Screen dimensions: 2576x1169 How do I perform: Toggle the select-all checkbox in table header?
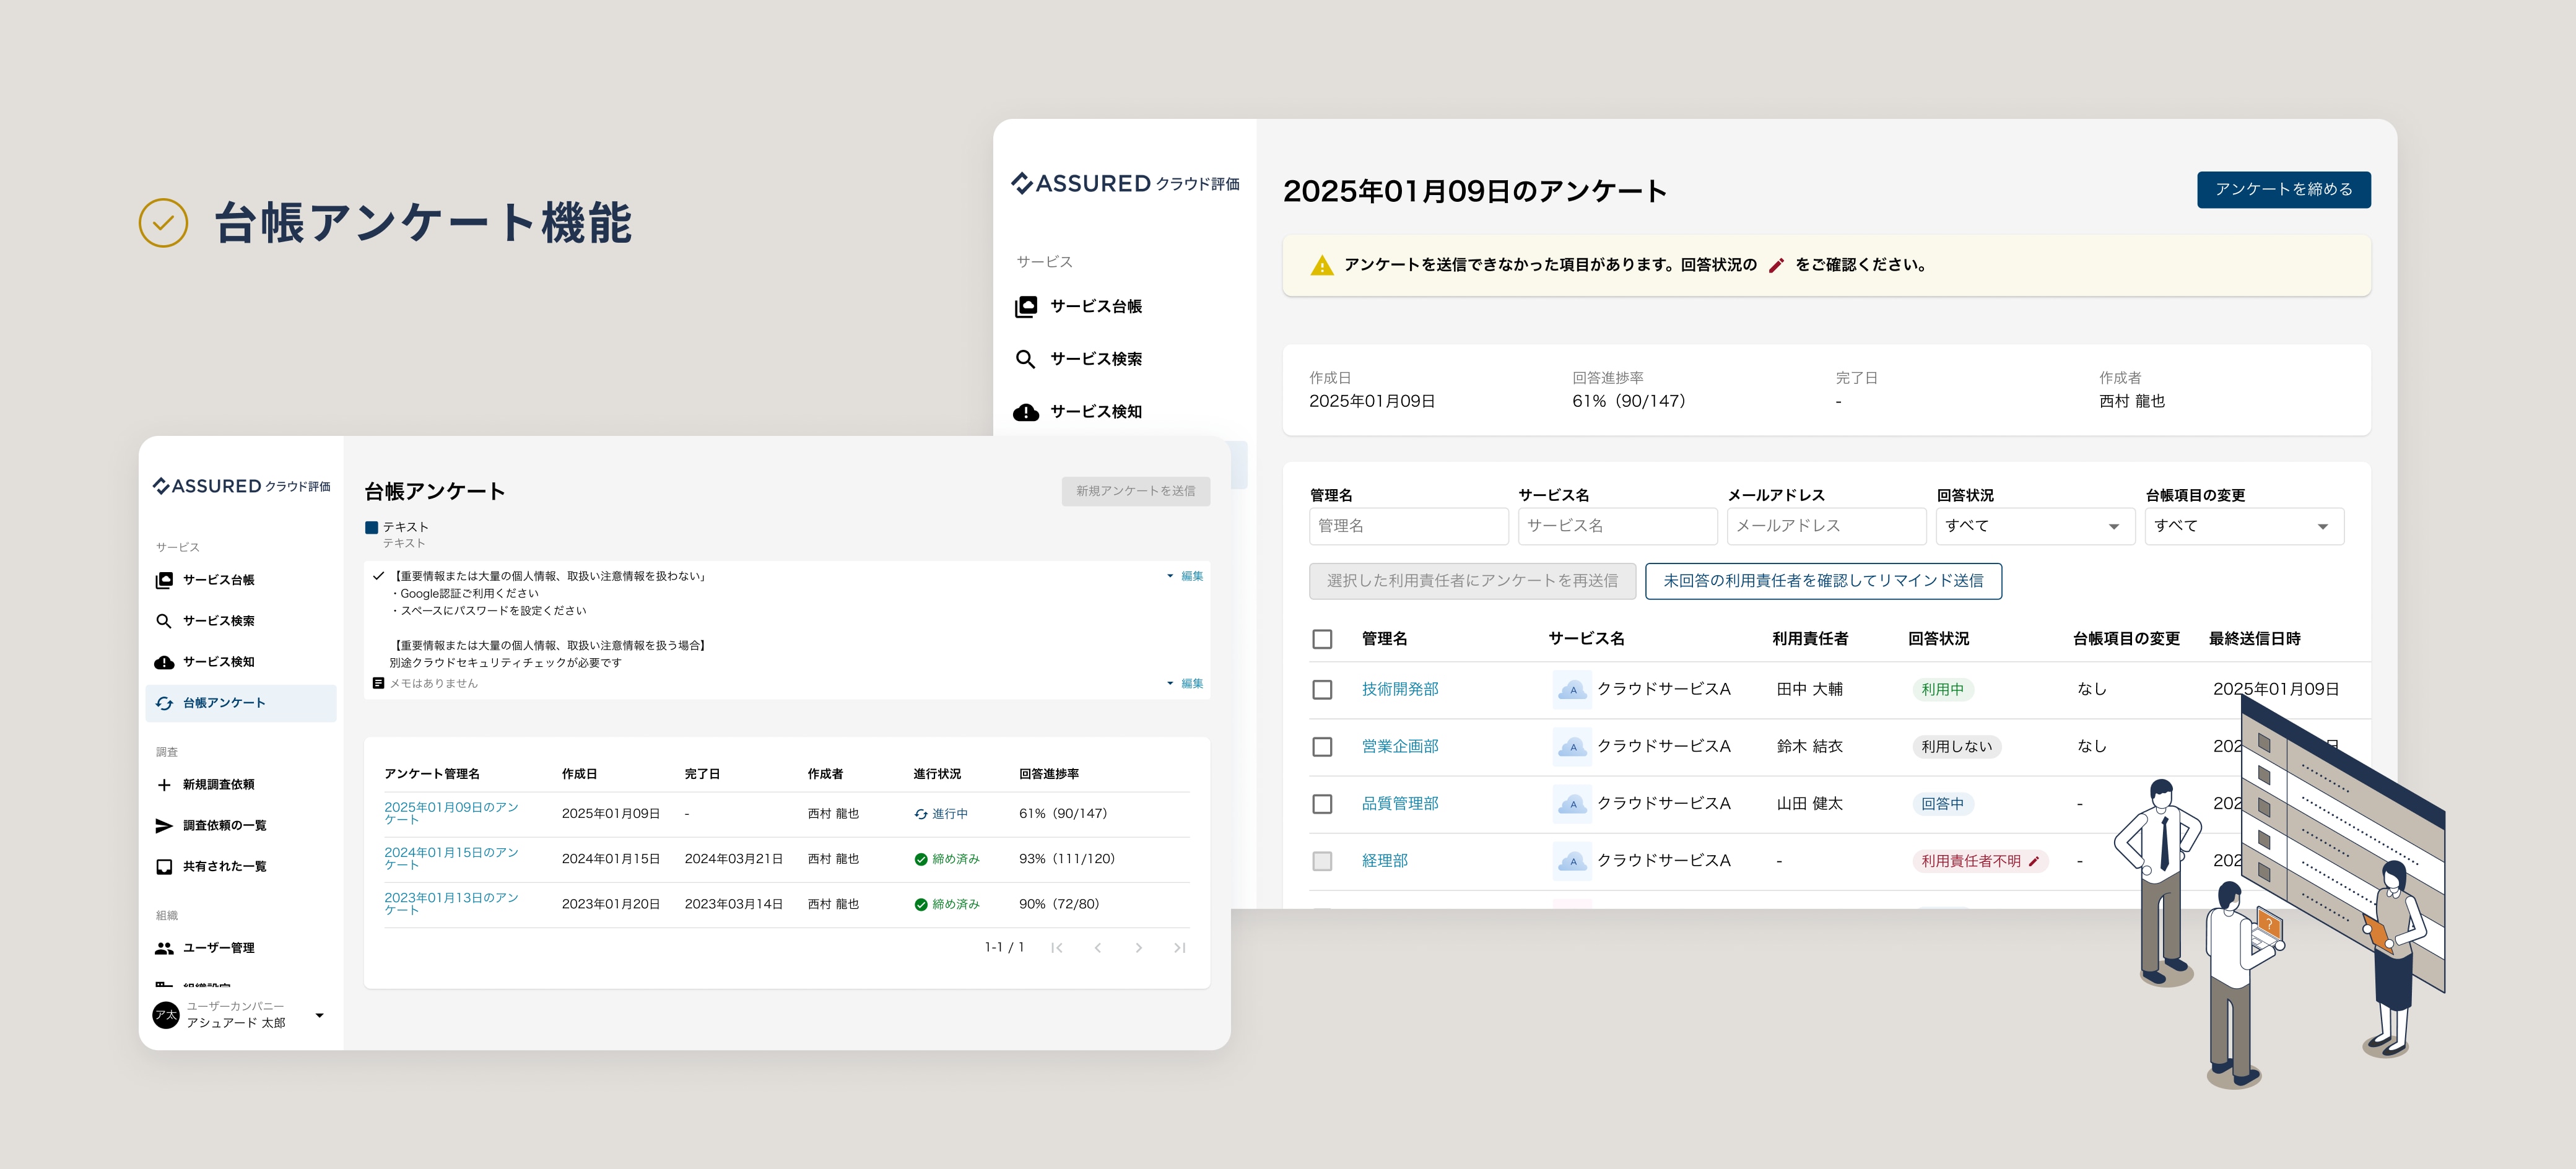pos(1322,639)
